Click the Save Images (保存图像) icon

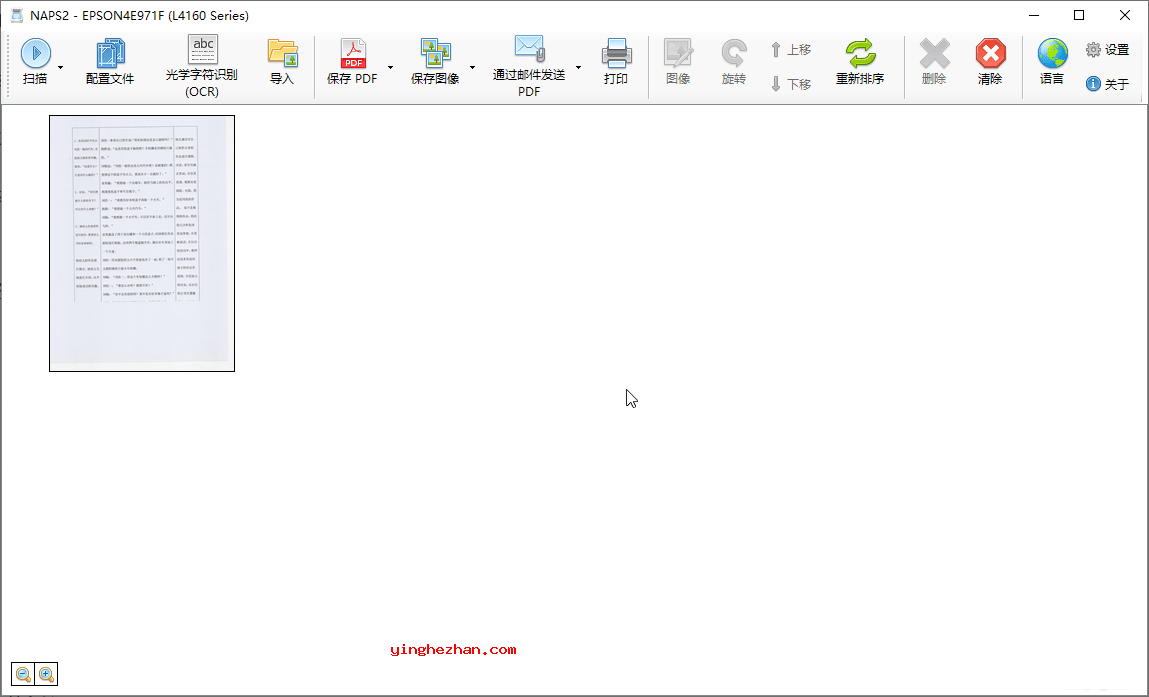click(x=435, y=54)
